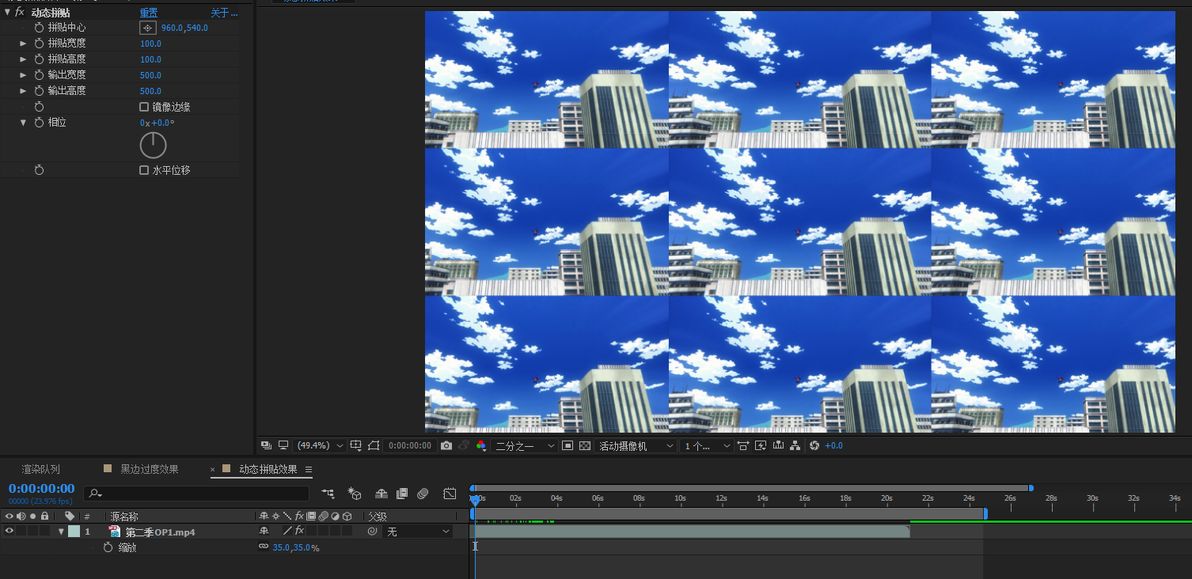Click the timeline layer search field
The width and height of the screenshot is (1192, 579).
(196, 494)
